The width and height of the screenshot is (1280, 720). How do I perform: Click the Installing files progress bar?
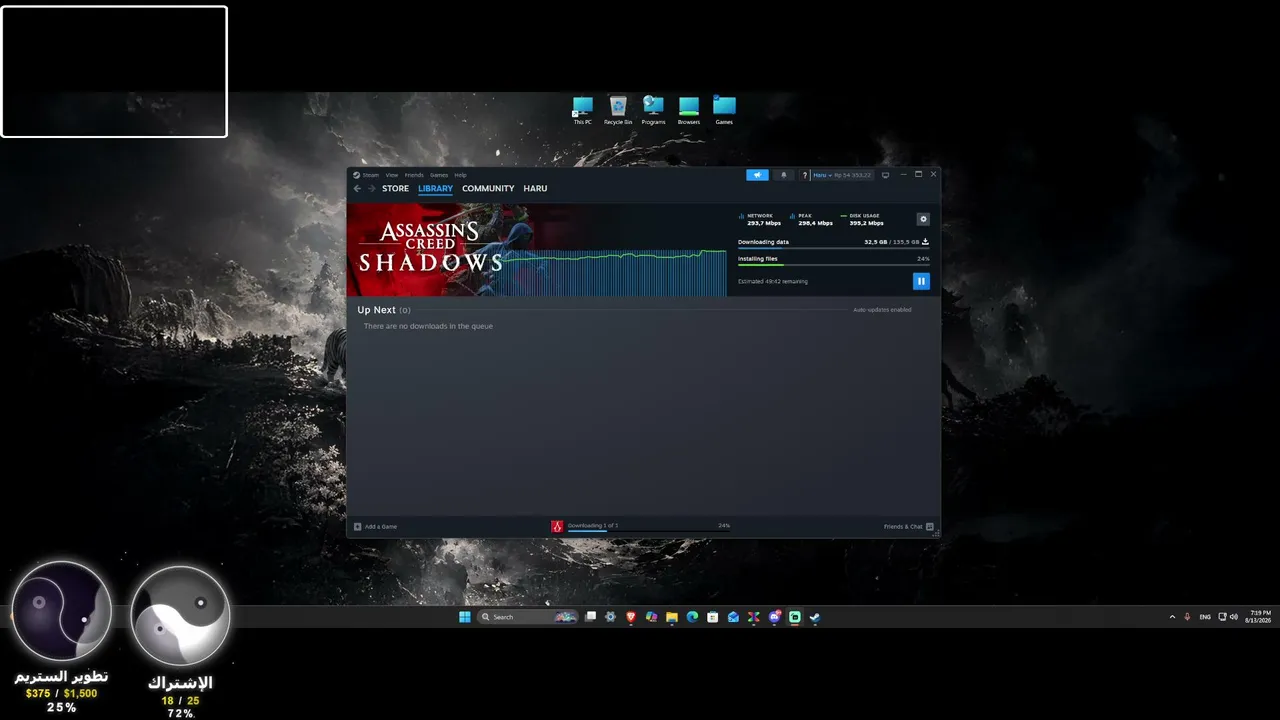click(833, 265)
